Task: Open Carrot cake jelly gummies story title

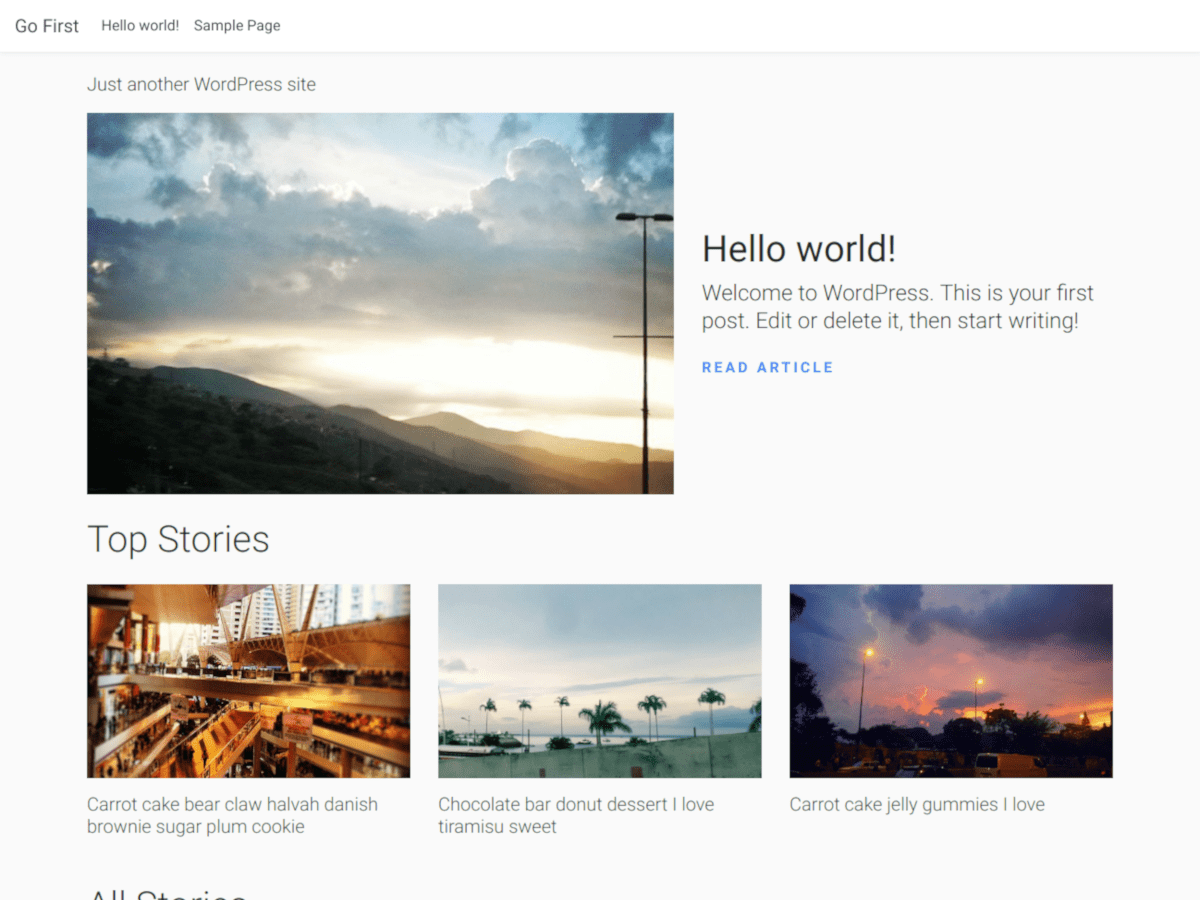Action: pyautogui.click(x=916, y=804)
